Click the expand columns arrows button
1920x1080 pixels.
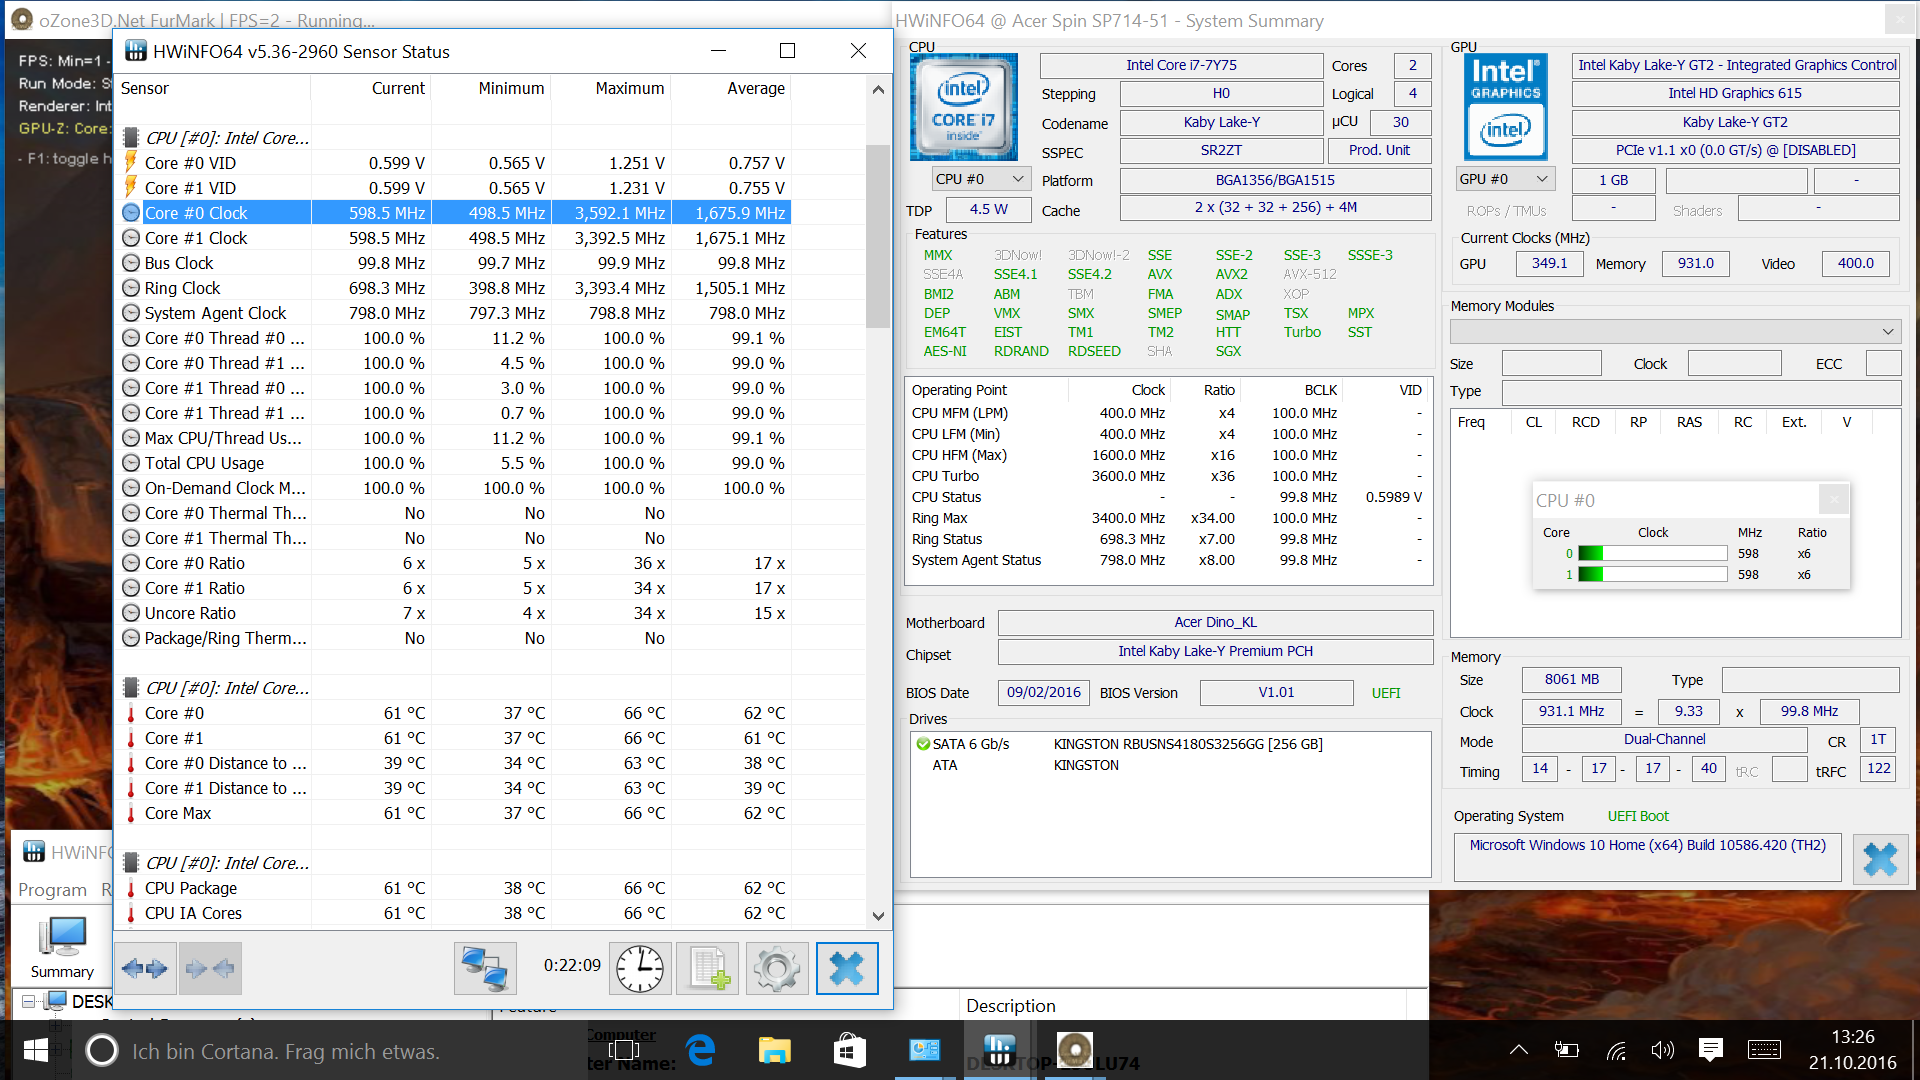(145, 968)
